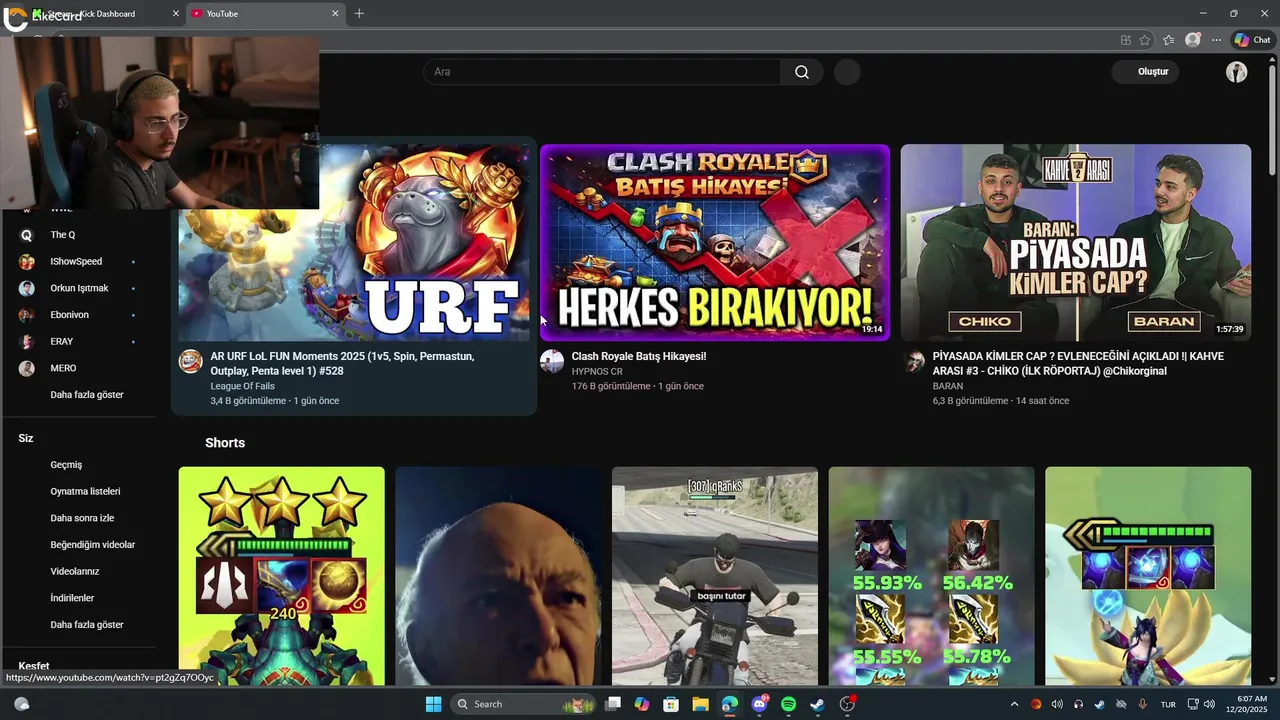Click the browser split screen icon
The image size is (1280, 720).
pyautogui.click(x=1126, y=40)
